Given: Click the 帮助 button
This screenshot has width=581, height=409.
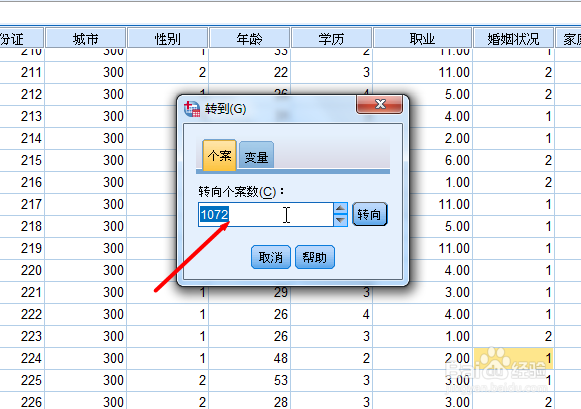Looking at the screenshot, I should pyautogui.click(x=315, y=257).
